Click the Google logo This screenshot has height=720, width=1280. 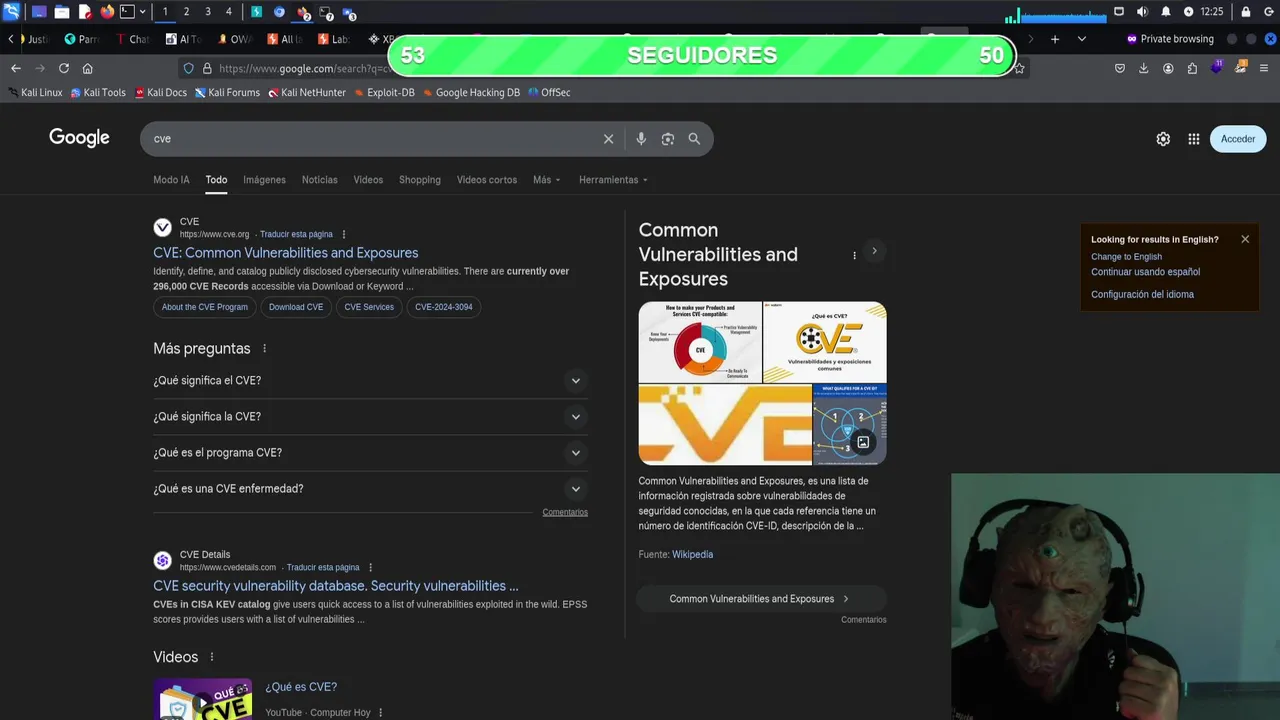pyautogui.click(x=79, y=138)
